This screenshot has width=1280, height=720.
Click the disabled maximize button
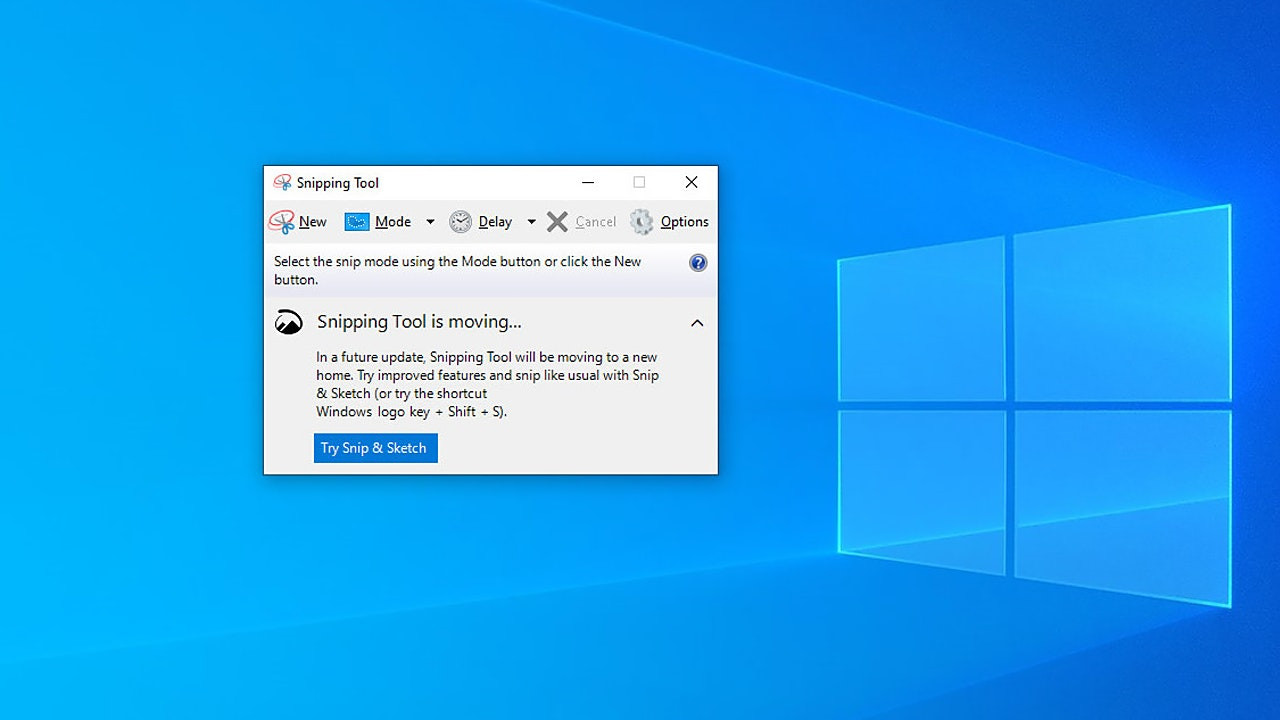(x=639, y=182)
